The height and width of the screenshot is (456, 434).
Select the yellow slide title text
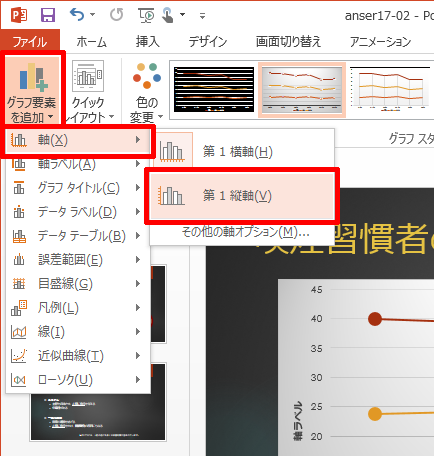coord(347,239)
